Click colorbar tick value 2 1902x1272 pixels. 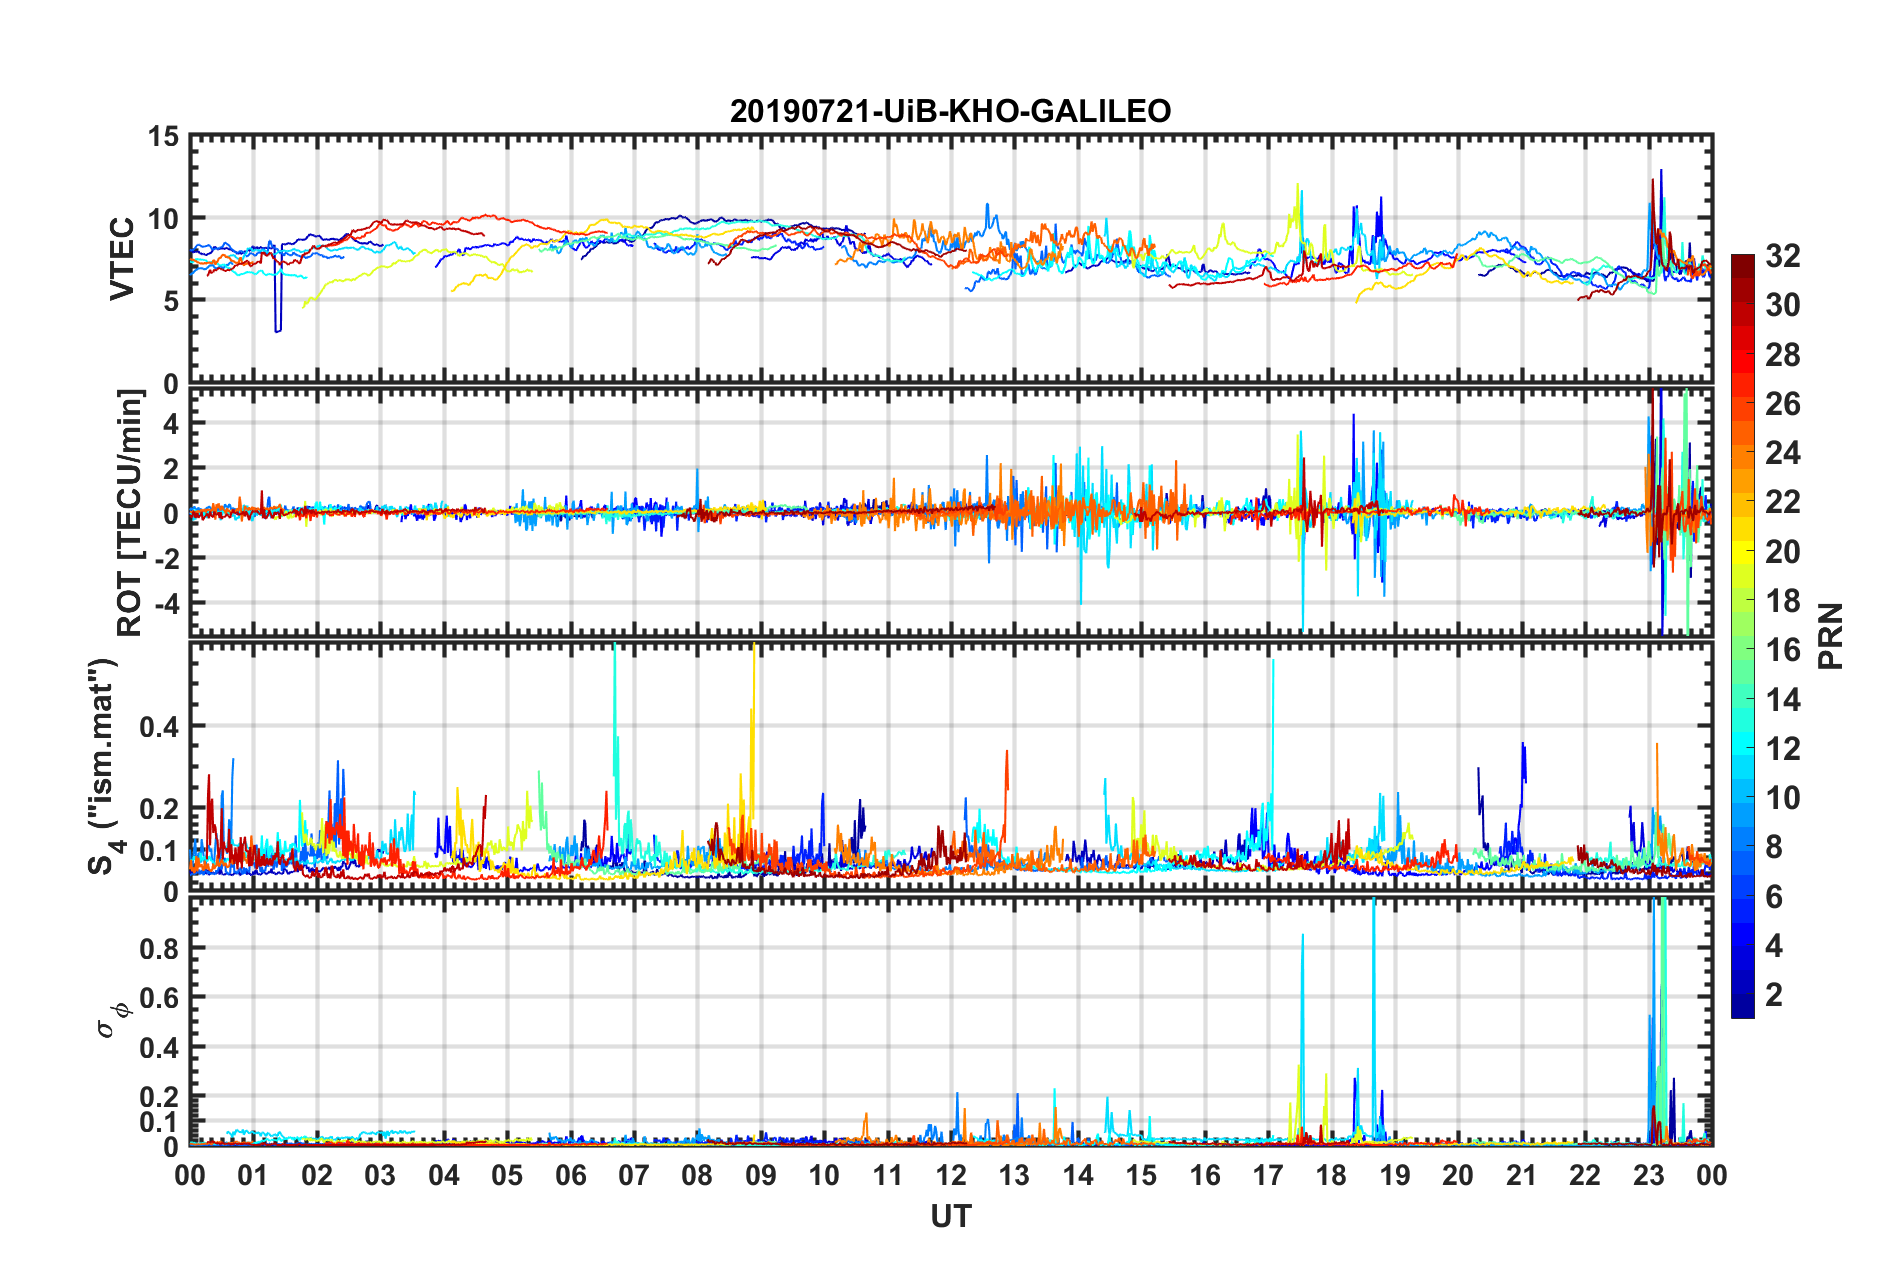[1774, 994]
